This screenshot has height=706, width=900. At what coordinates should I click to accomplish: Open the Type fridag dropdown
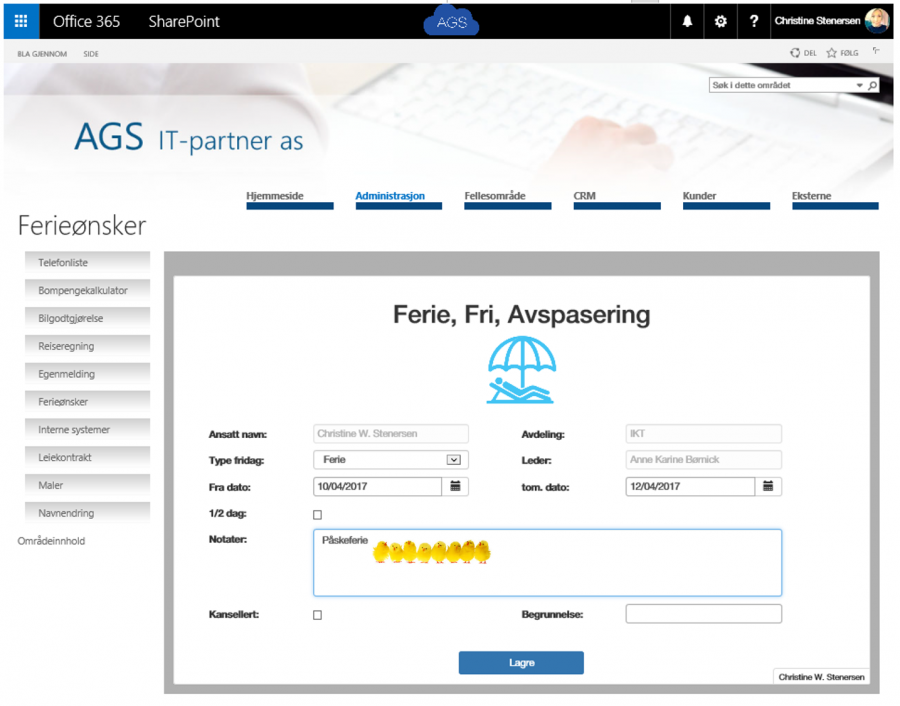(391, 460)
